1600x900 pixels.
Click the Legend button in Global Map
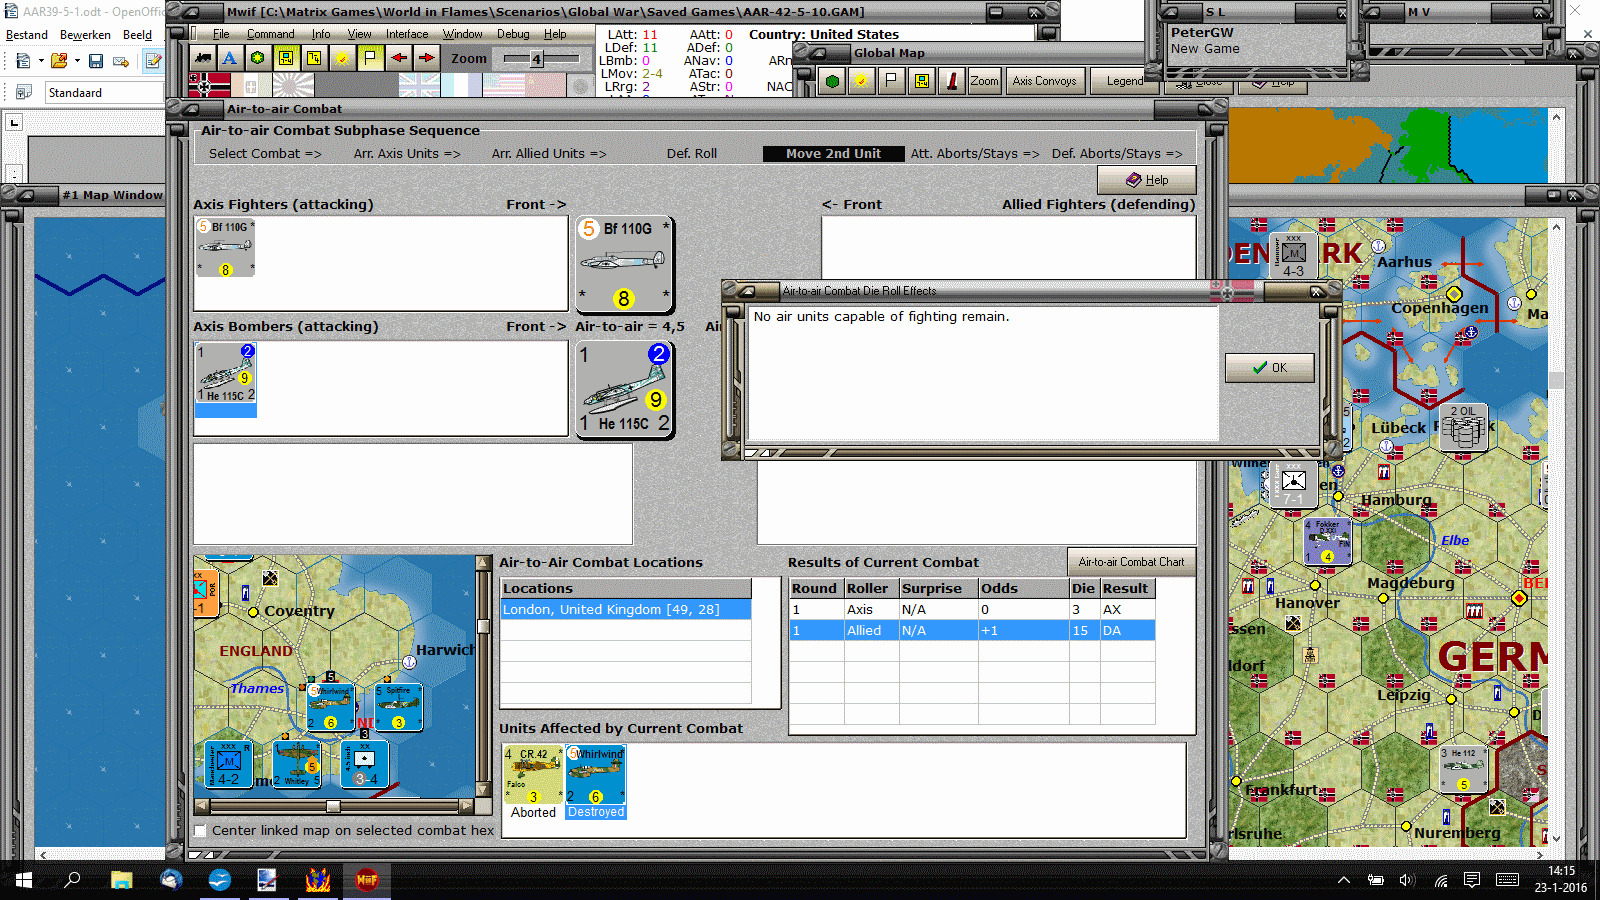(x=1124, y=81)
